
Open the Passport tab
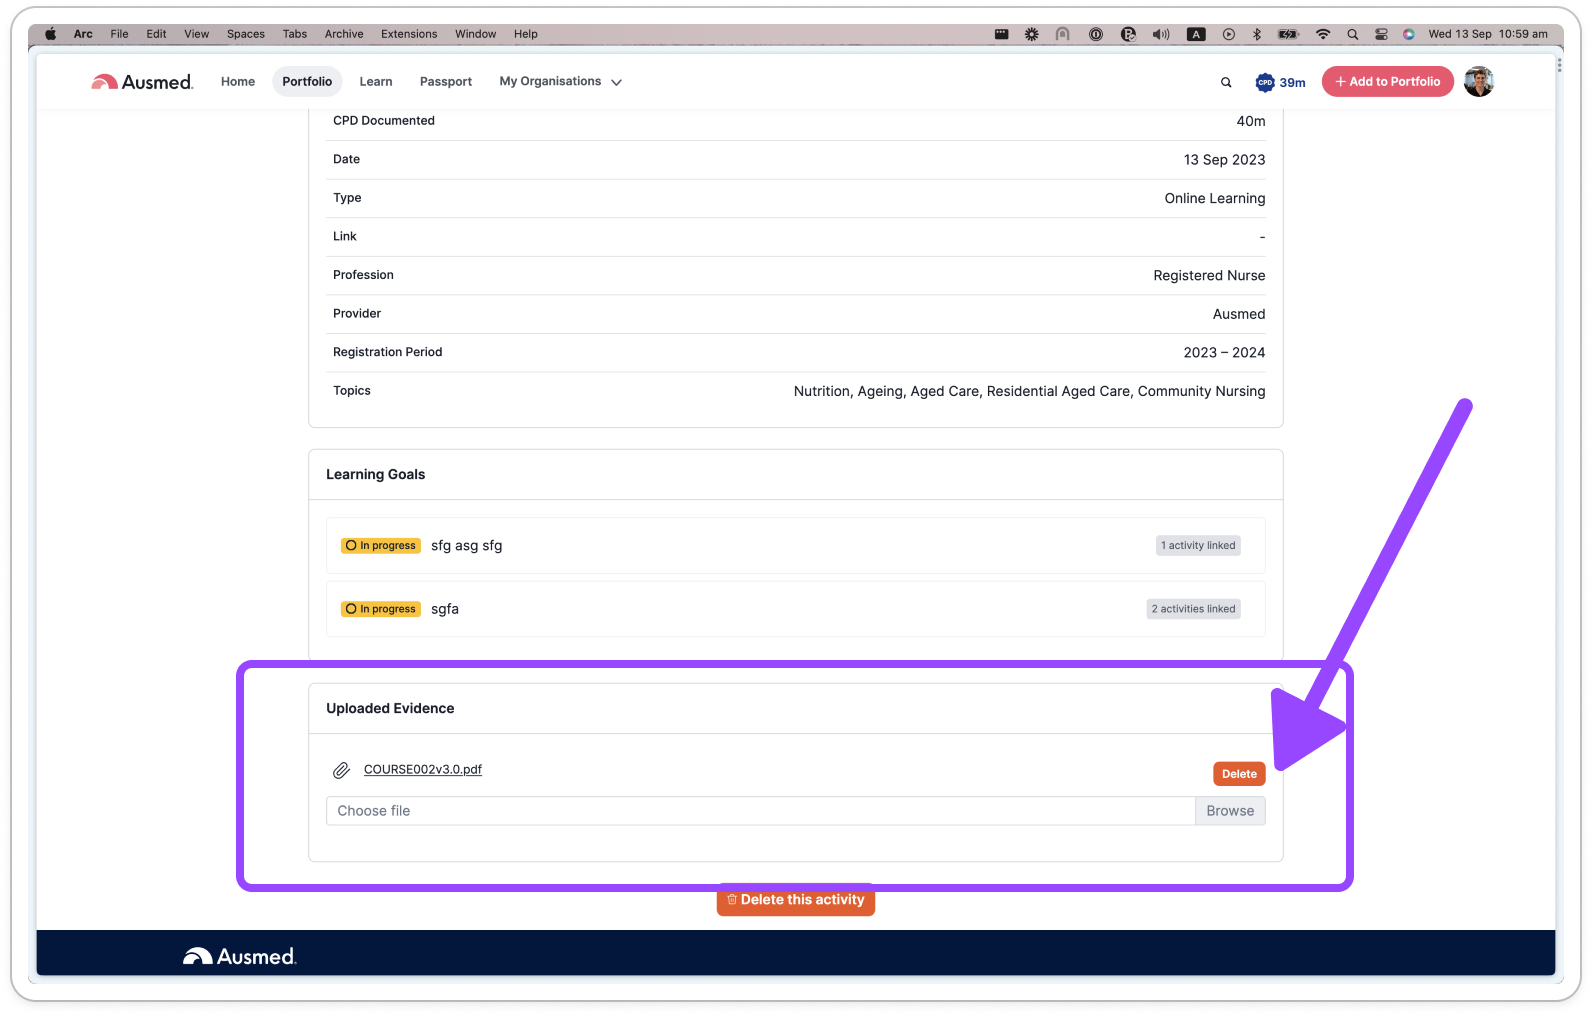pyautogui.click(x=446, y=82)
